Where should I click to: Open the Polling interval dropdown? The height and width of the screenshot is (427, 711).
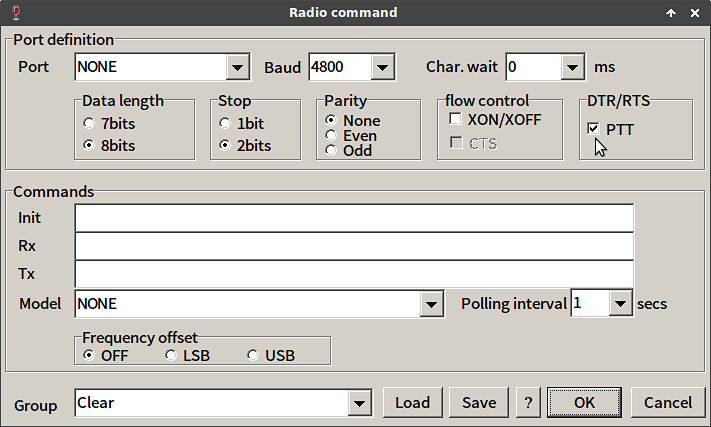[x=621, y=303]
